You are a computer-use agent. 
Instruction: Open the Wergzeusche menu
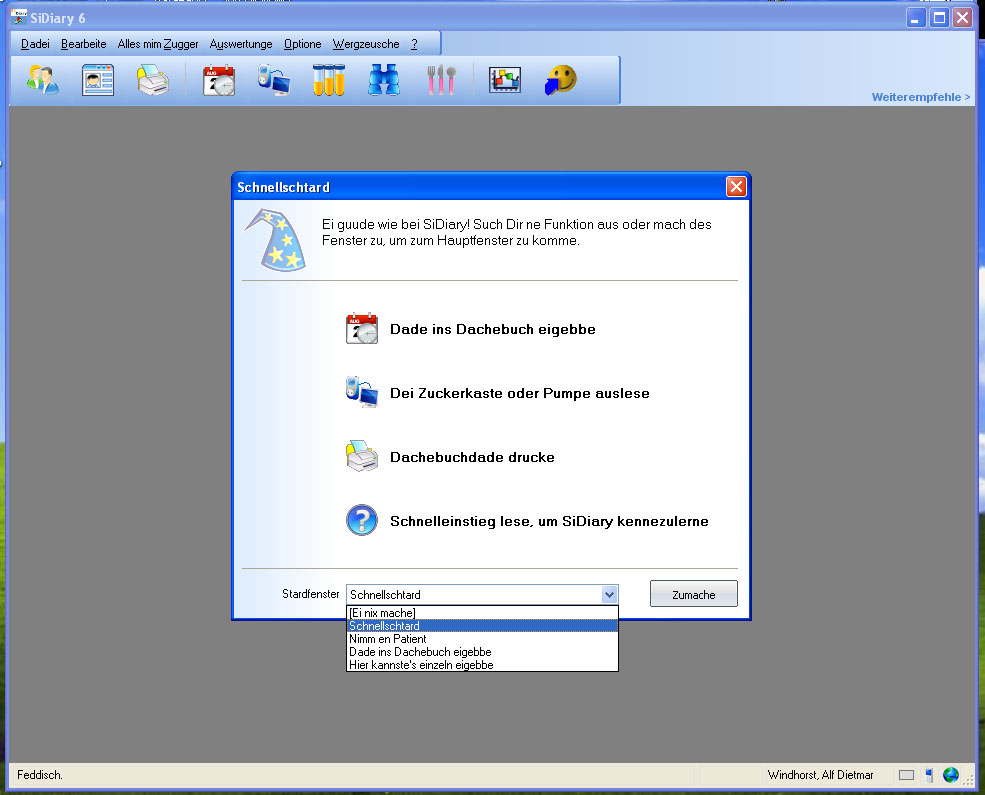coord(366,44)
